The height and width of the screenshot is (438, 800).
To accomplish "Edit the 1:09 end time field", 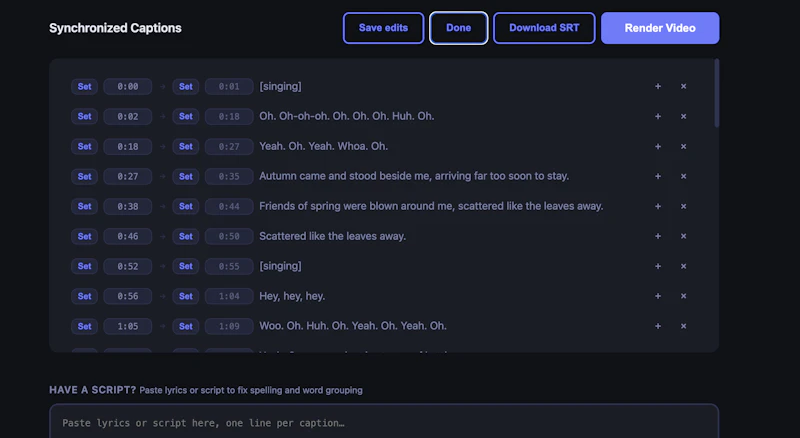I will pos(229,326).
